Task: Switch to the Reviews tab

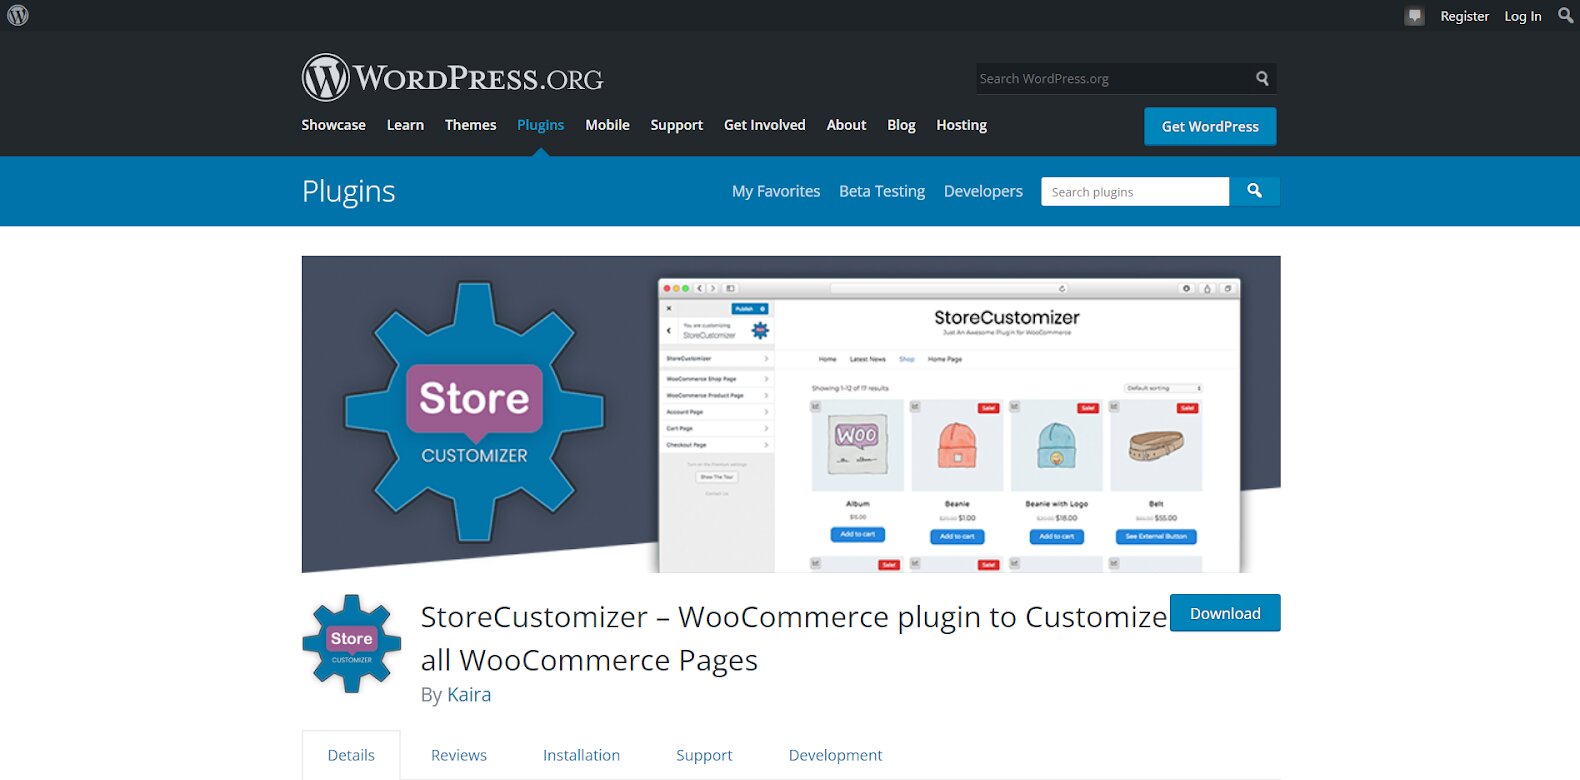Action: 459,755
